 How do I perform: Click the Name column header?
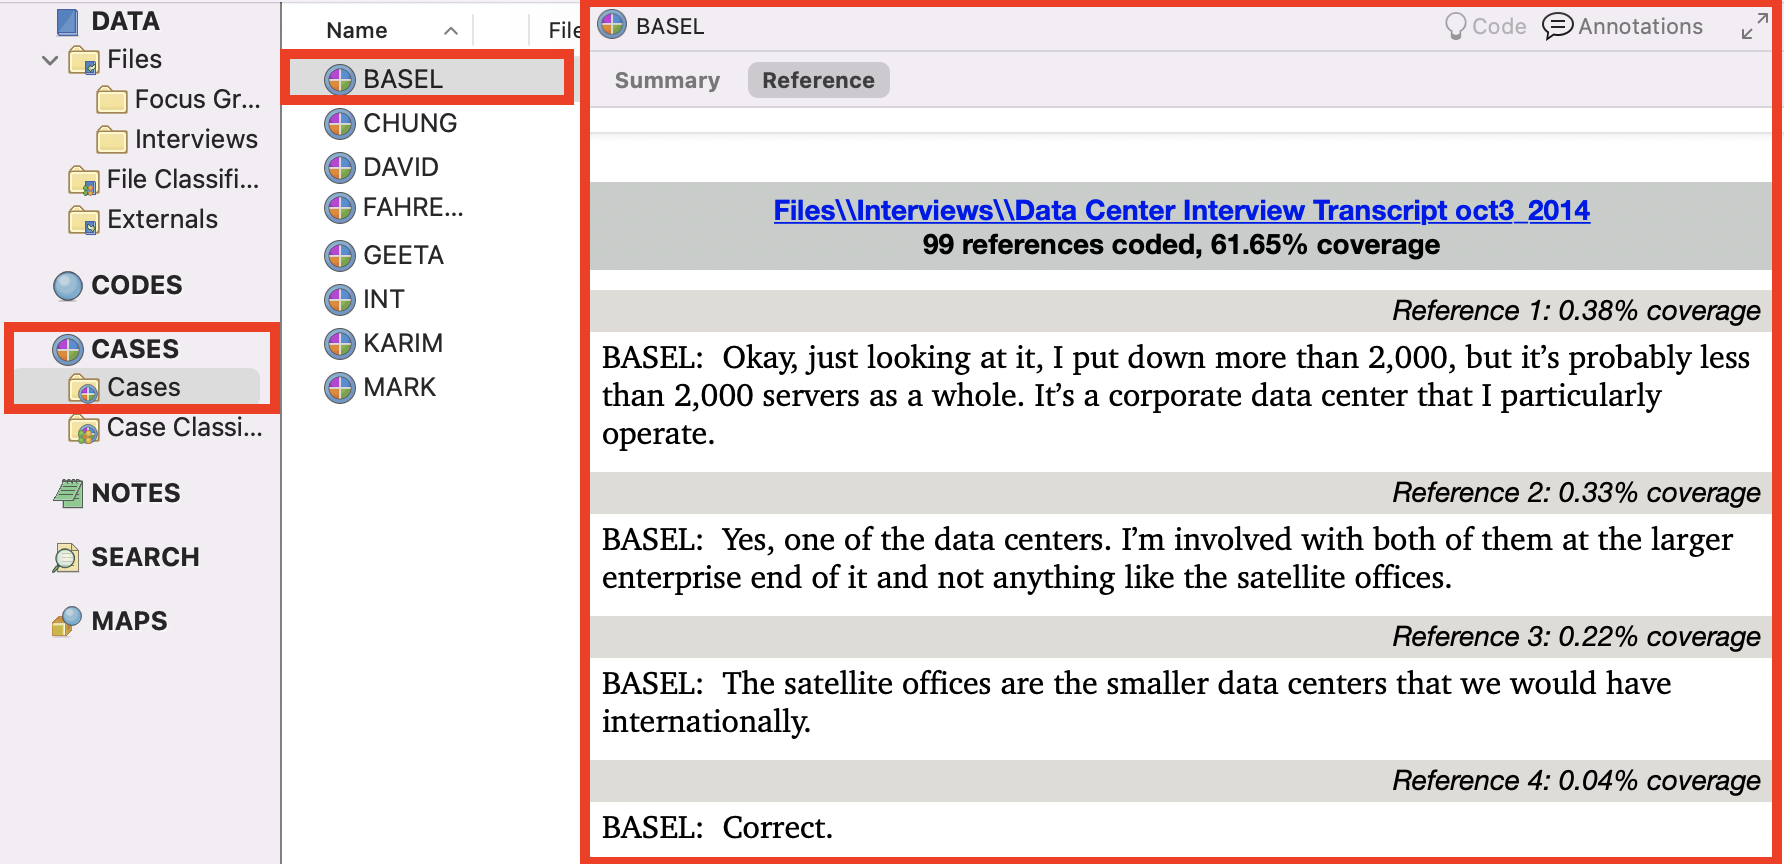(357, 31)
